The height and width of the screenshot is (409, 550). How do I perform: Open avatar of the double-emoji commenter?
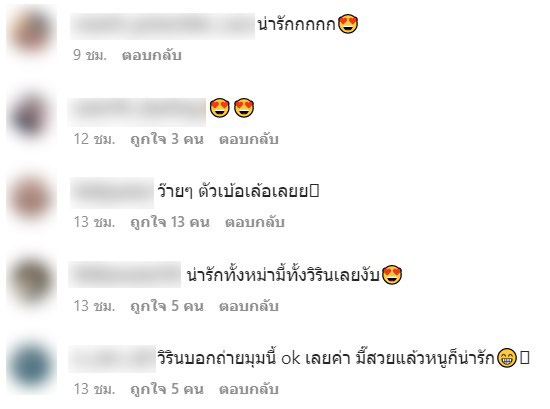31,115
